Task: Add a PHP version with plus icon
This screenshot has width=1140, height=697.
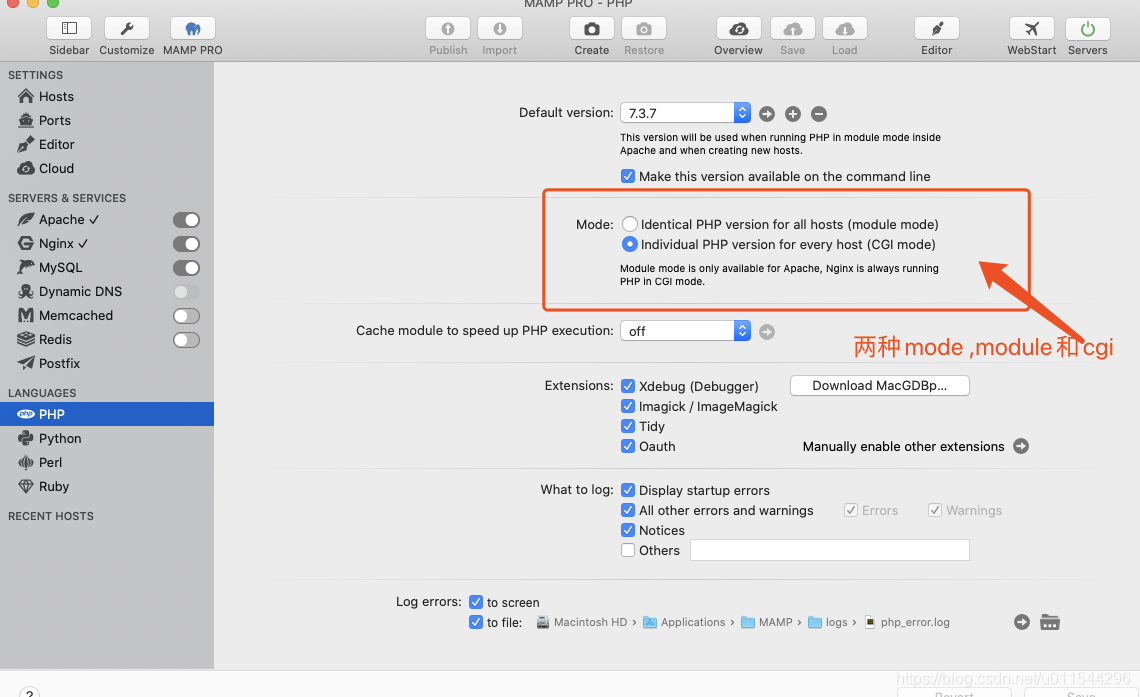Action: pyautogui.click(x=793, y=114)
